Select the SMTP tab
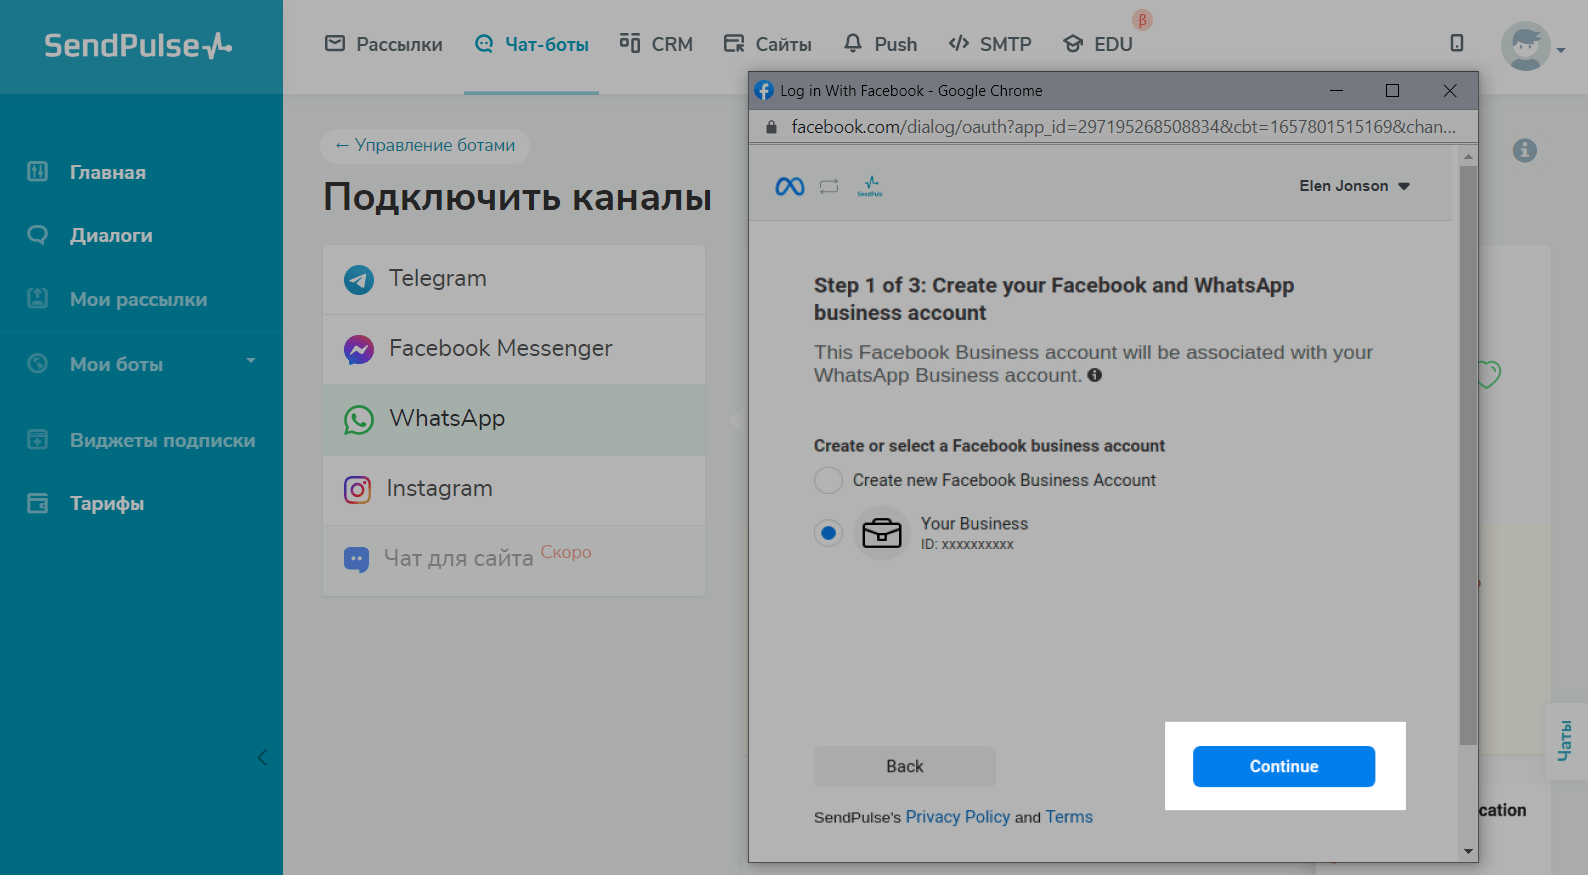Viewport: 1588px width, 875px height. coord(990,44)
